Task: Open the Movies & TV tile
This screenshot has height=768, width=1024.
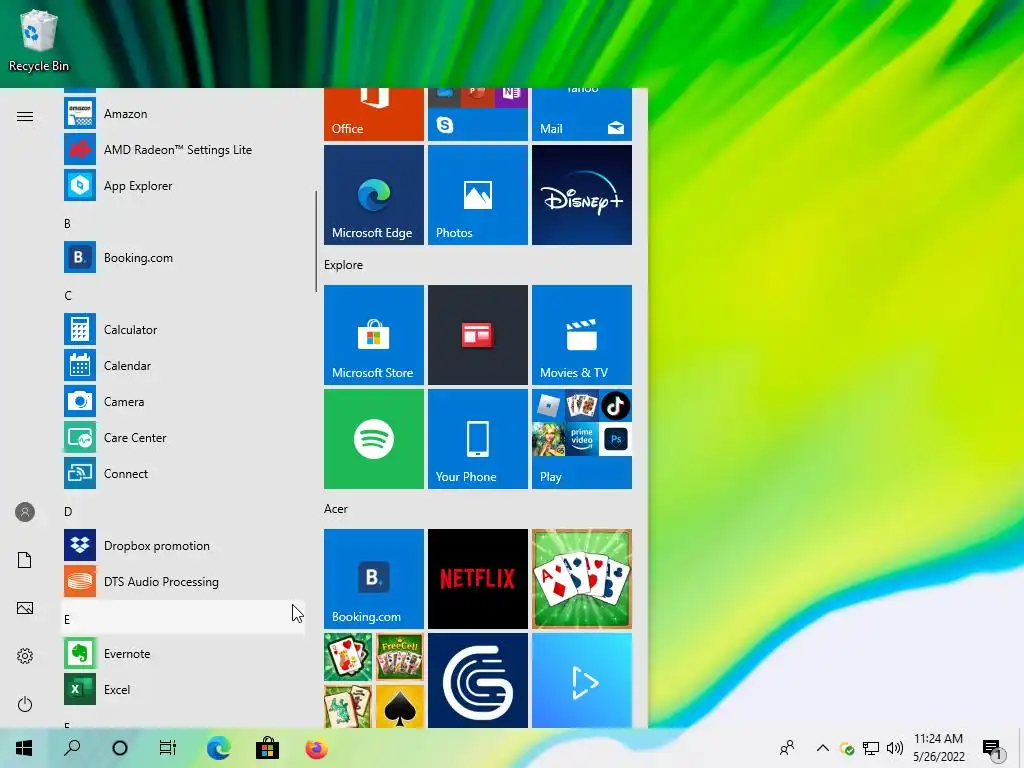Action: 582,334
